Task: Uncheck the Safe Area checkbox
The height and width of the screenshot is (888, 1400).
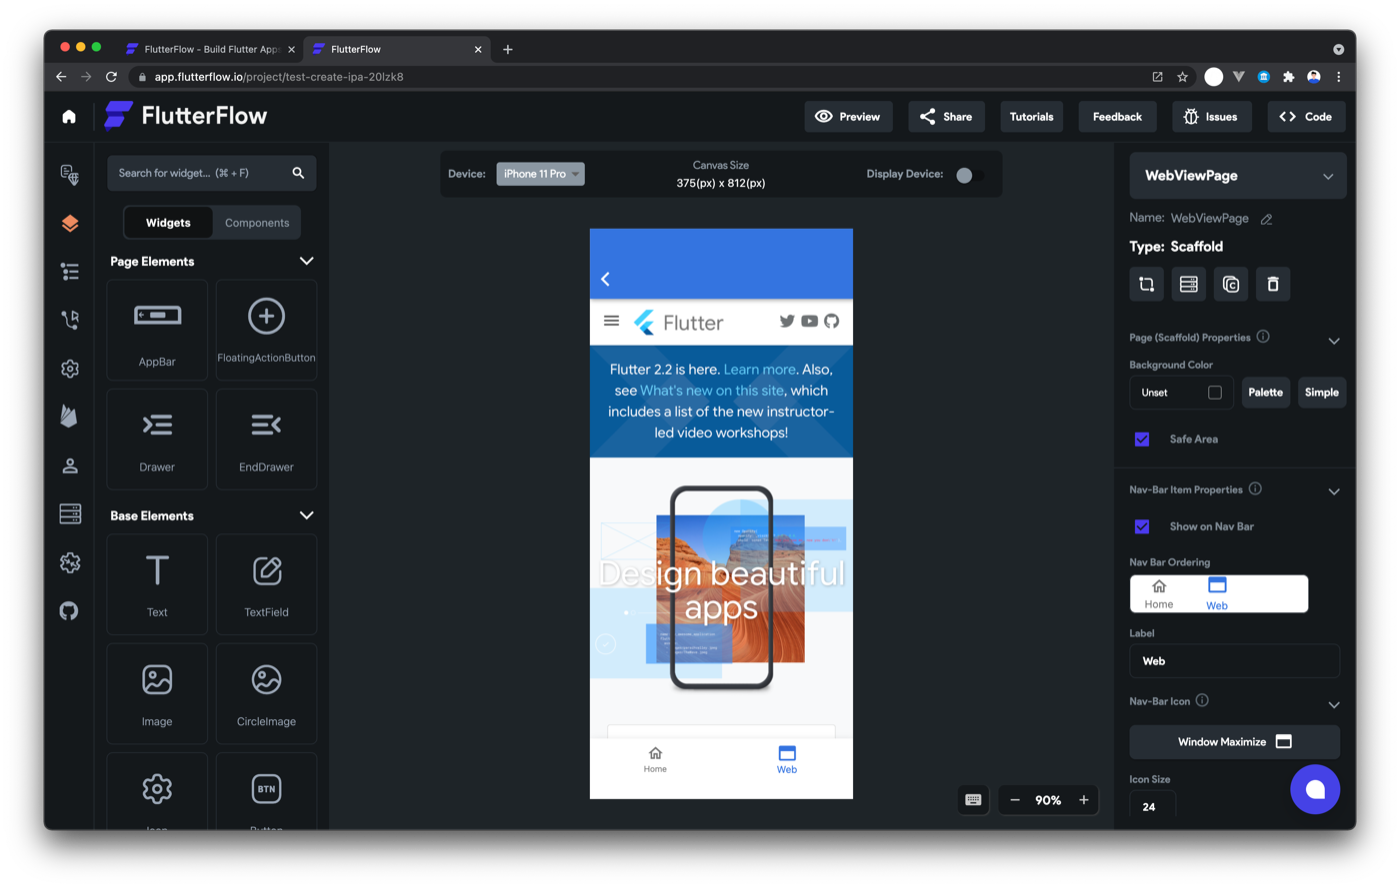Action: 1142,439
